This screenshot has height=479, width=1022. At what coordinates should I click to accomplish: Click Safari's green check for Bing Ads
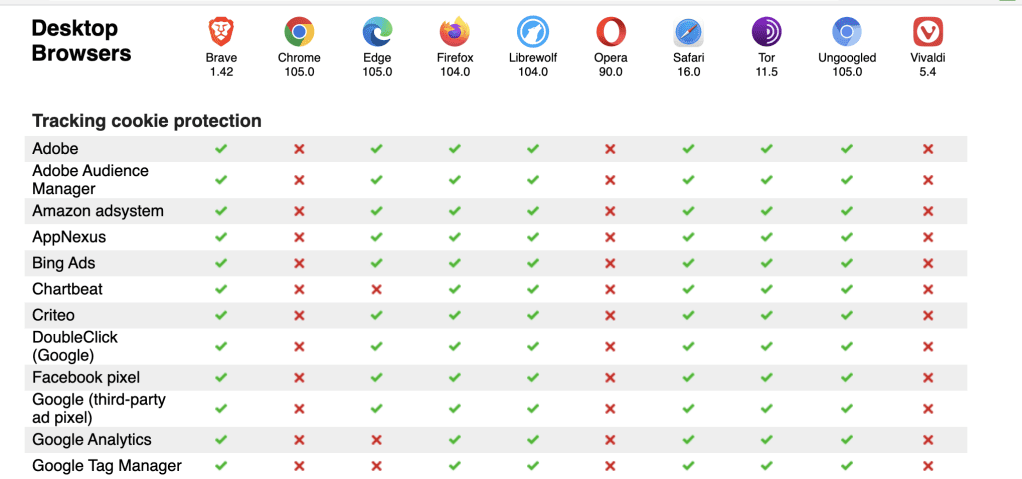click(688, 263)
